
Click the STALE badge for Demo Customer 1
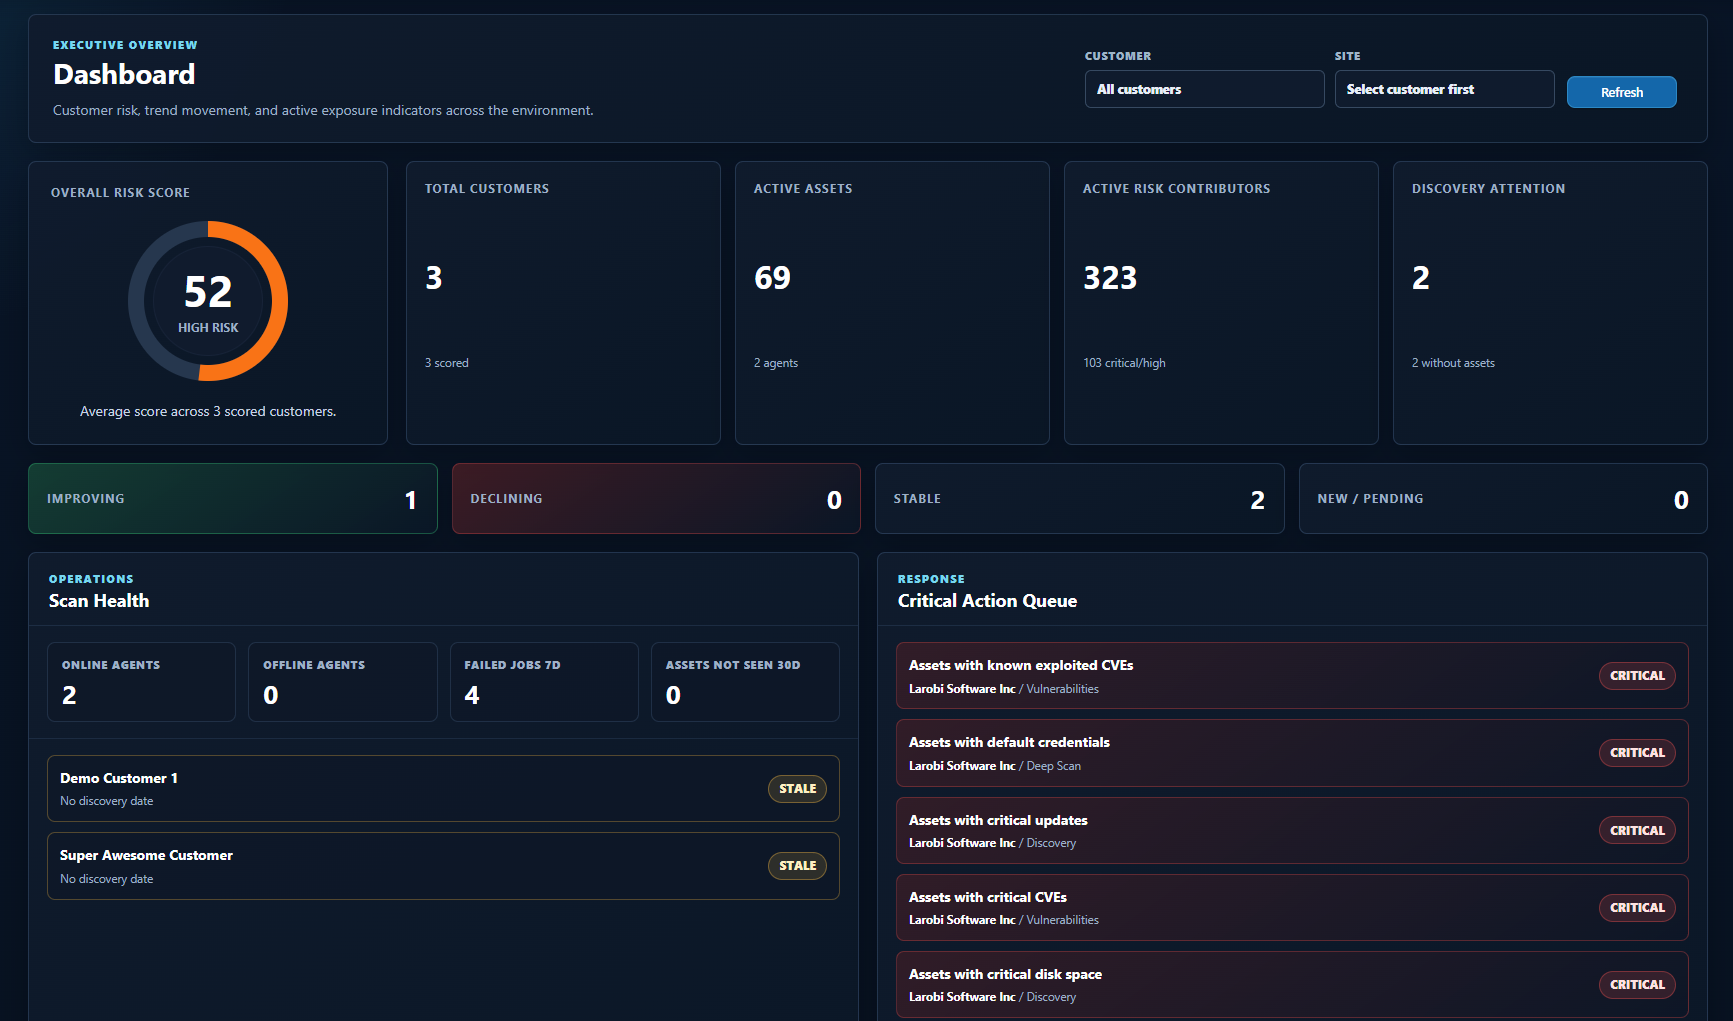point(797,789)
